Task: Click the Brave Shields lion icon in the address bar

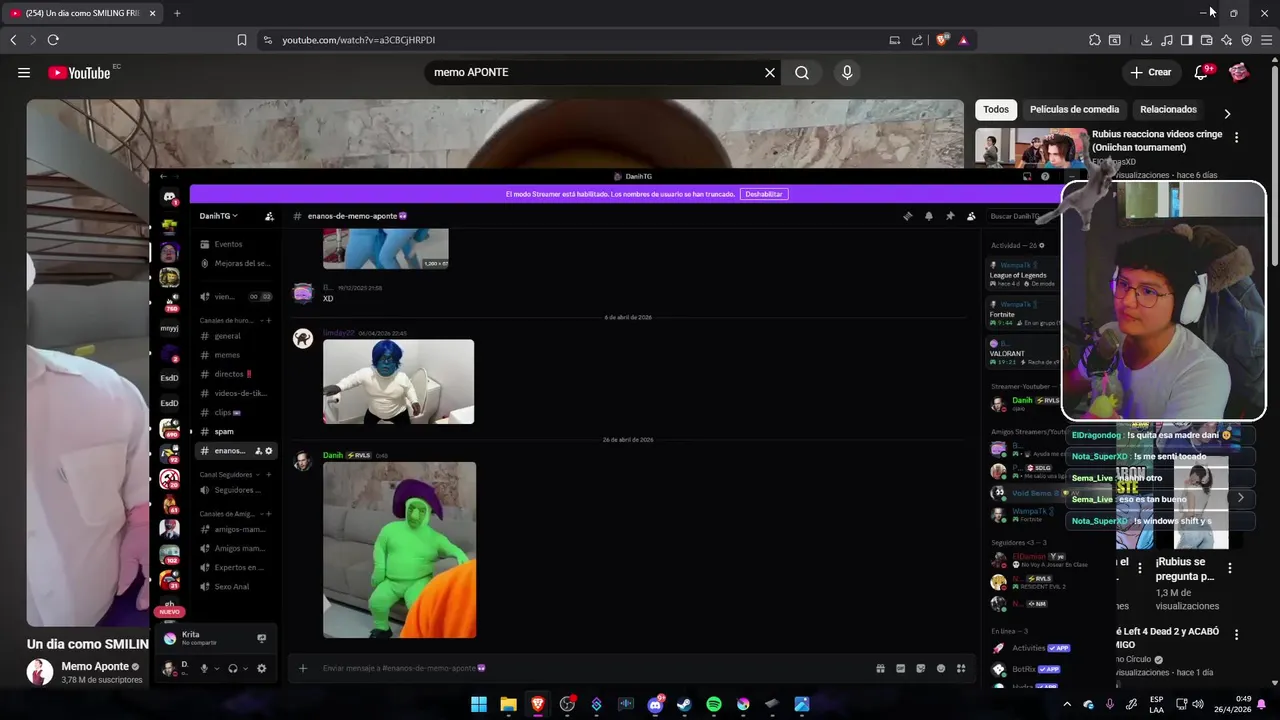Action: coord(942,40)
